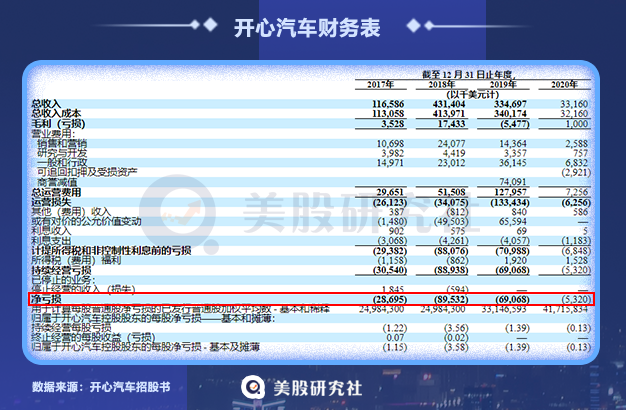Click the value 413,971 in 总收入成本 row
This screenshot has height=410, width=626.
(449, 113)
